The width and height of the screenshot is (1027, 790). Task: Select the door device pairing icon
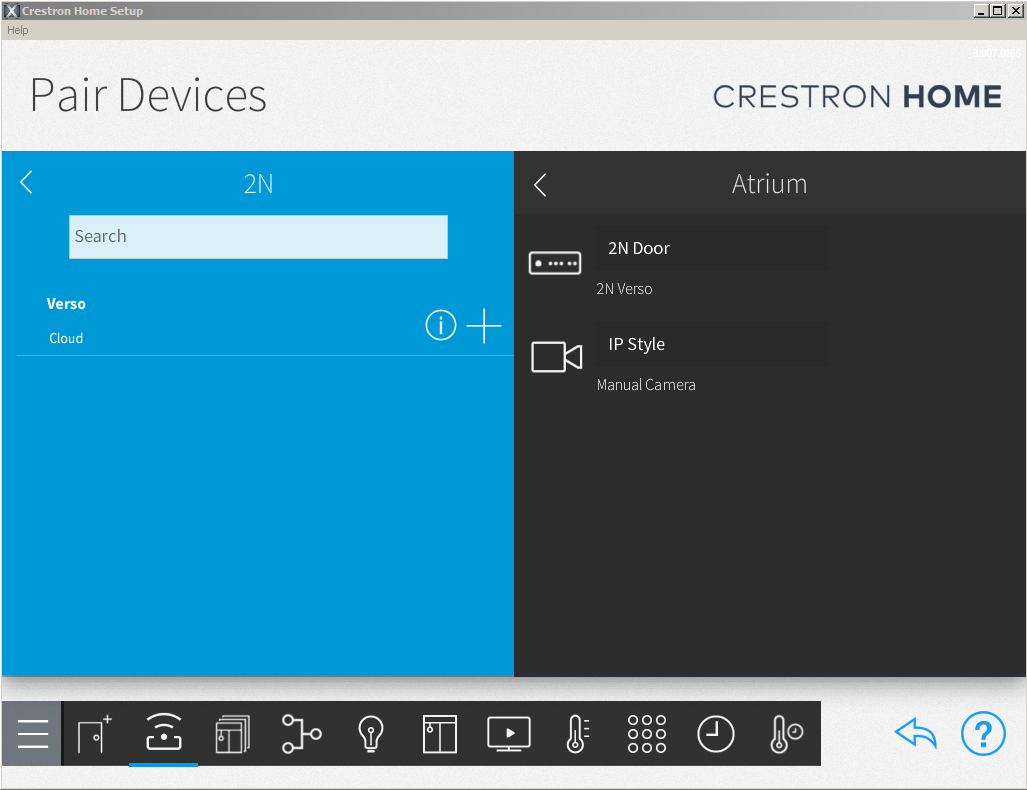click(95, 733)
